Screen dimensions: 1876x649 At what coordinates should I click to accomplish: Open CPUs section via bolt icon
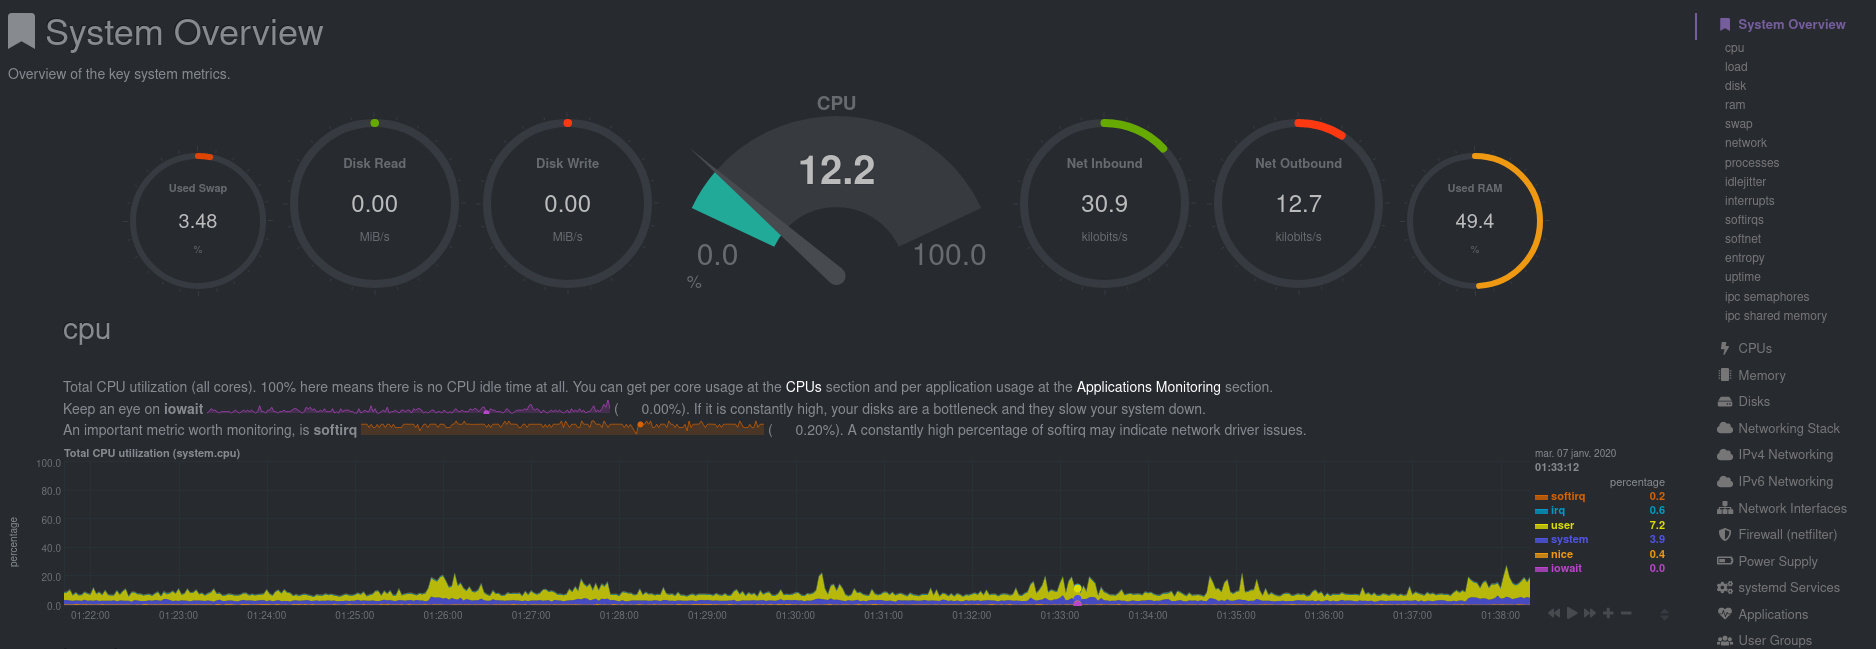1725,348
